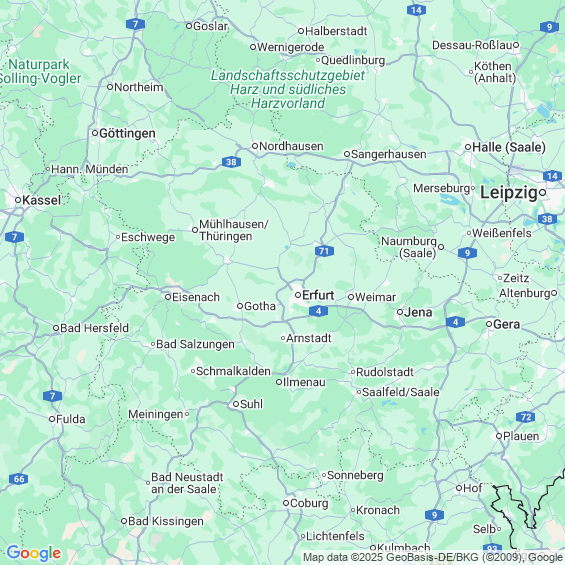
Task: Click the A7 shield near Goslar
Action: pyautogui.click(x=135, y=24)
